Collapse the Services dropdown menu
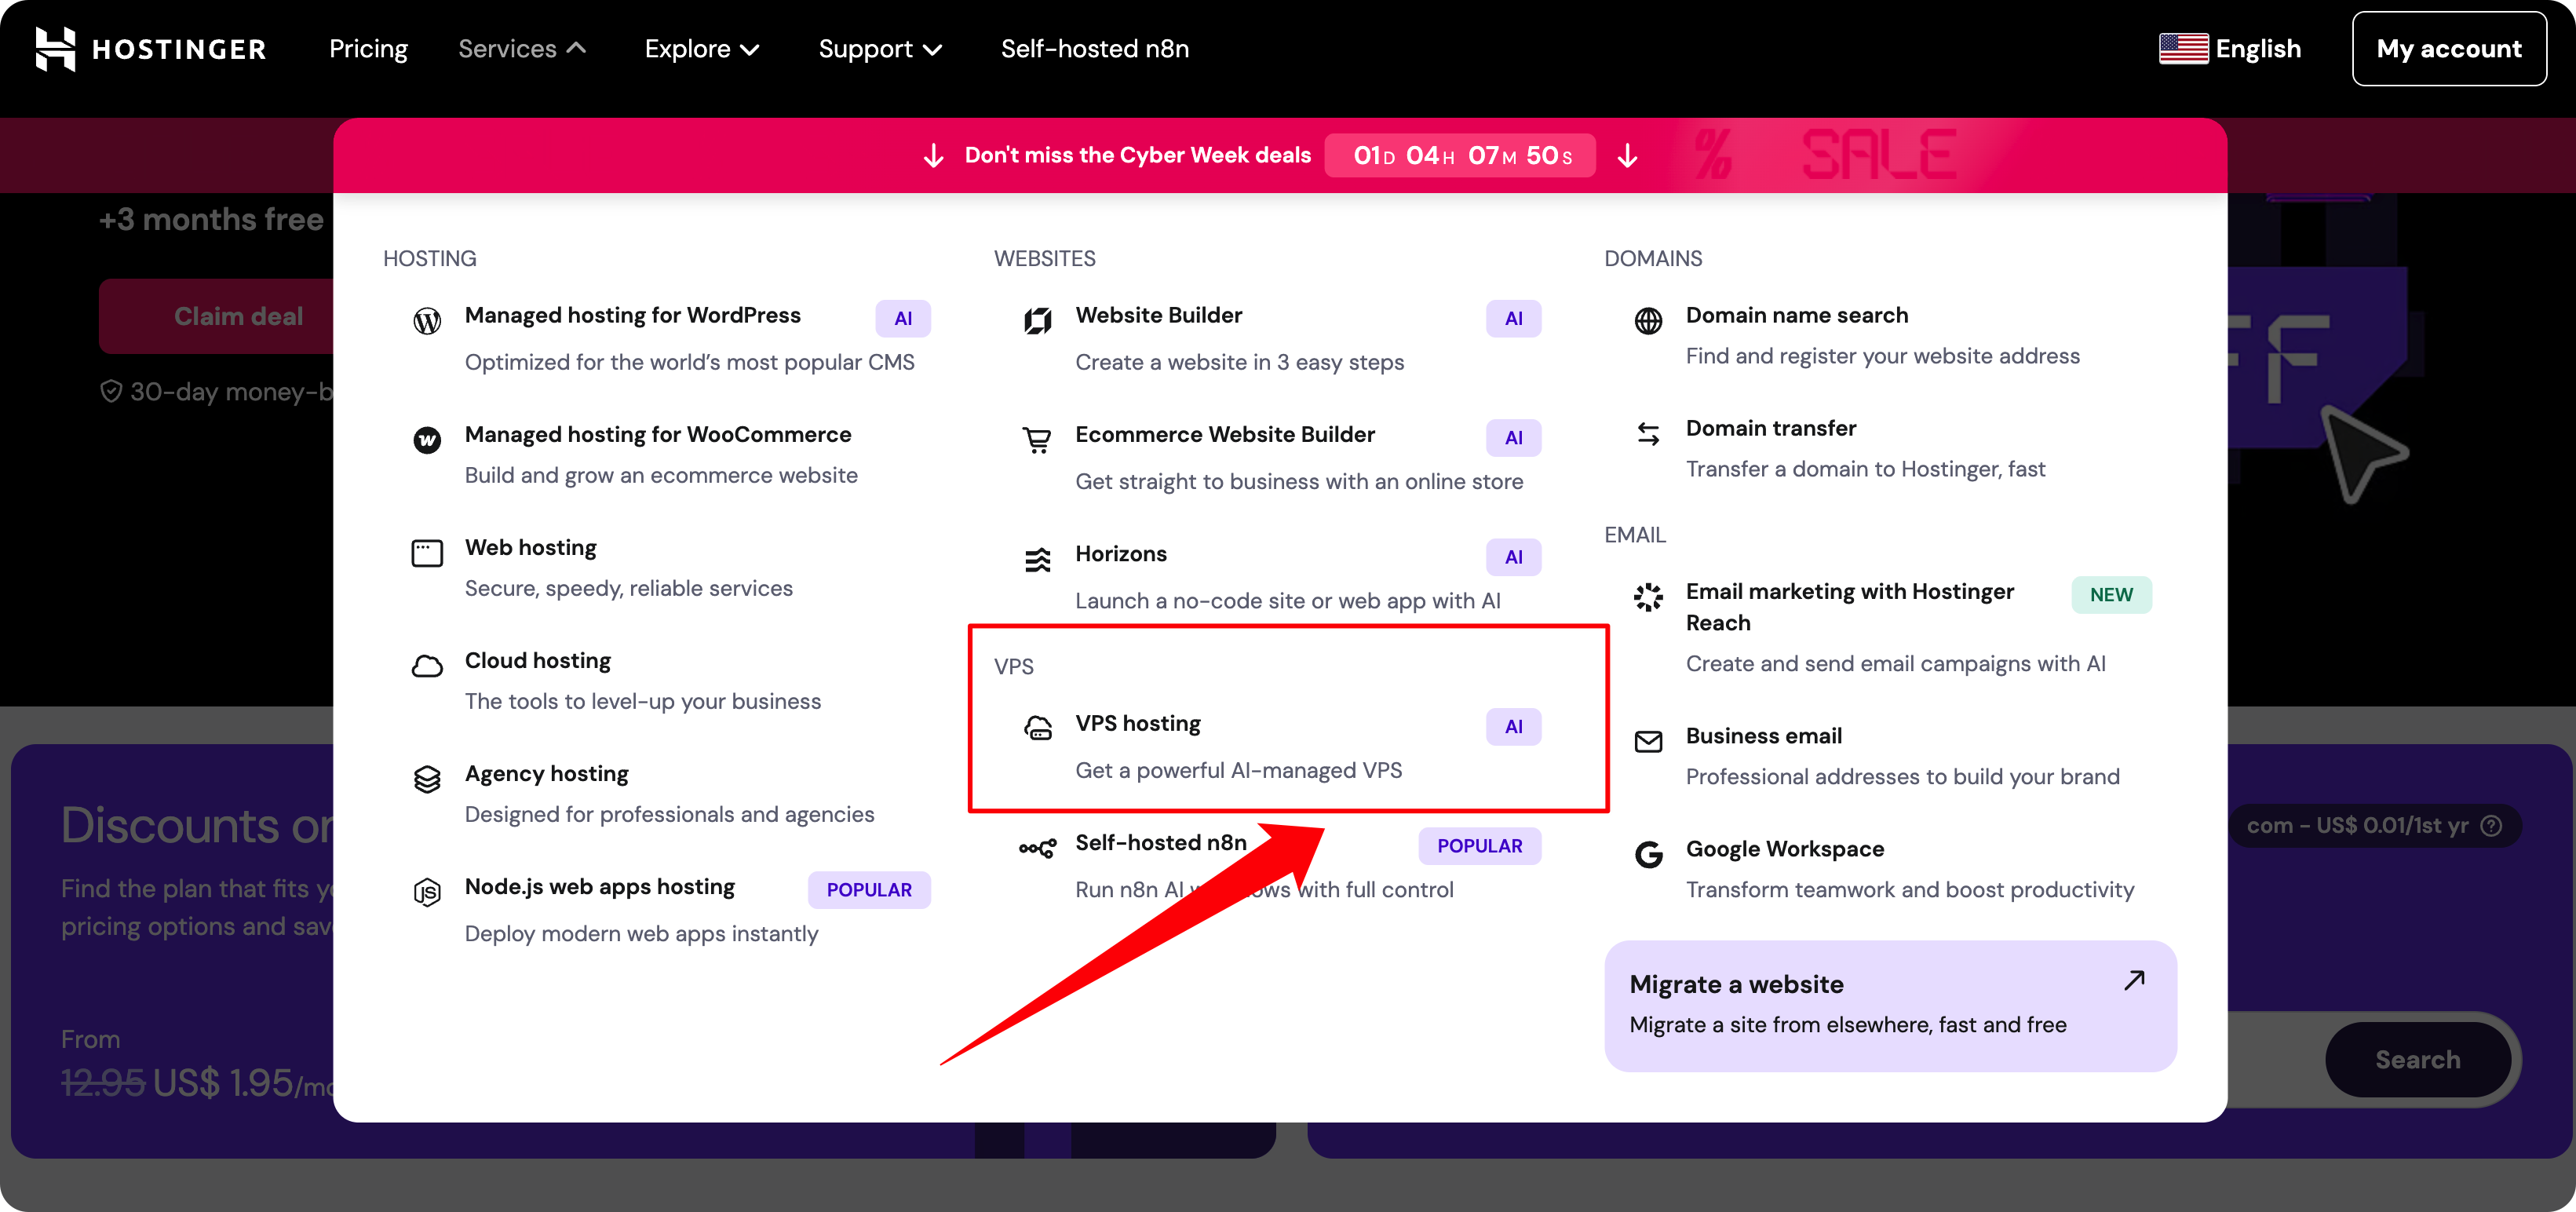This screenshot has width=2576, height=1212. click(x=522, y=49)
